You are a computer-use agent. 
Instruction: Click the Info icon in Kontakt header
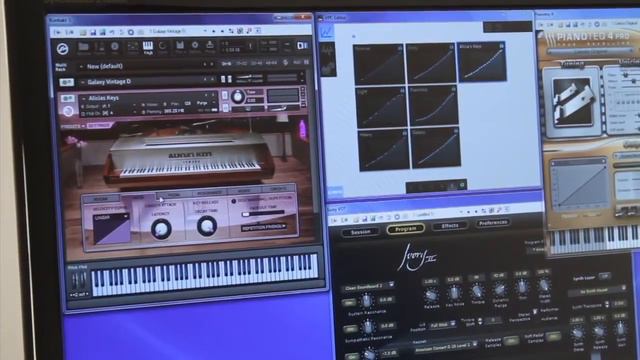tap(115, 47)
